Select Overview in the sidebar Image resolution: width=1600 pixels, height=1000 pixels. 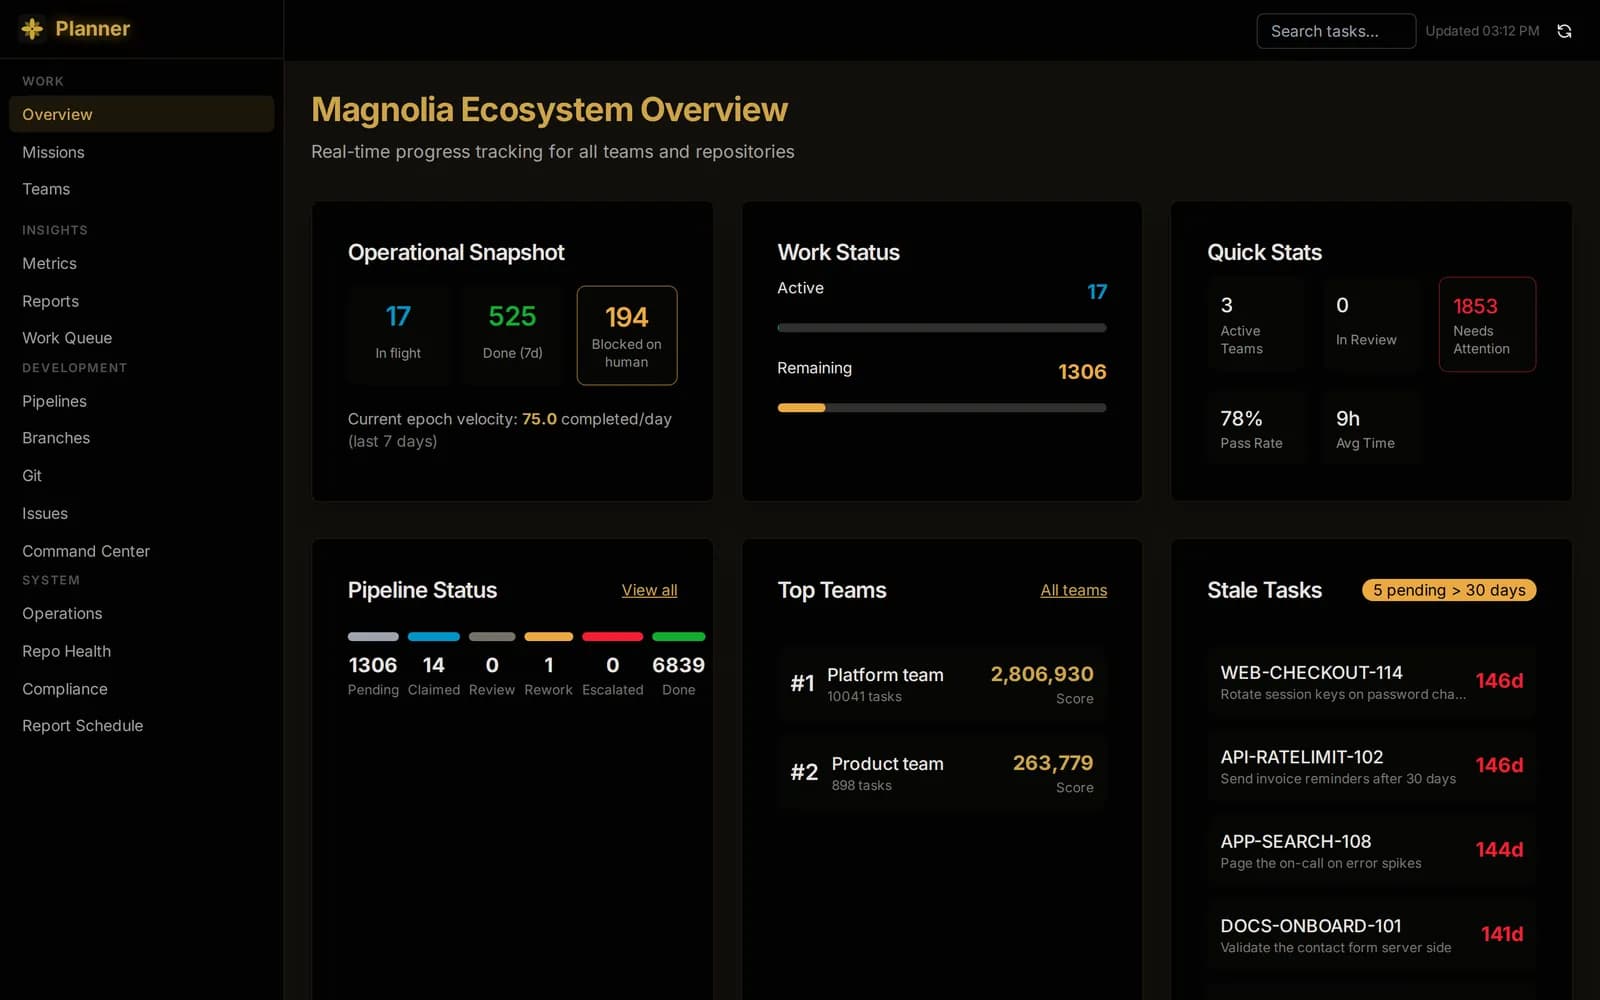[x=141, y=114]
